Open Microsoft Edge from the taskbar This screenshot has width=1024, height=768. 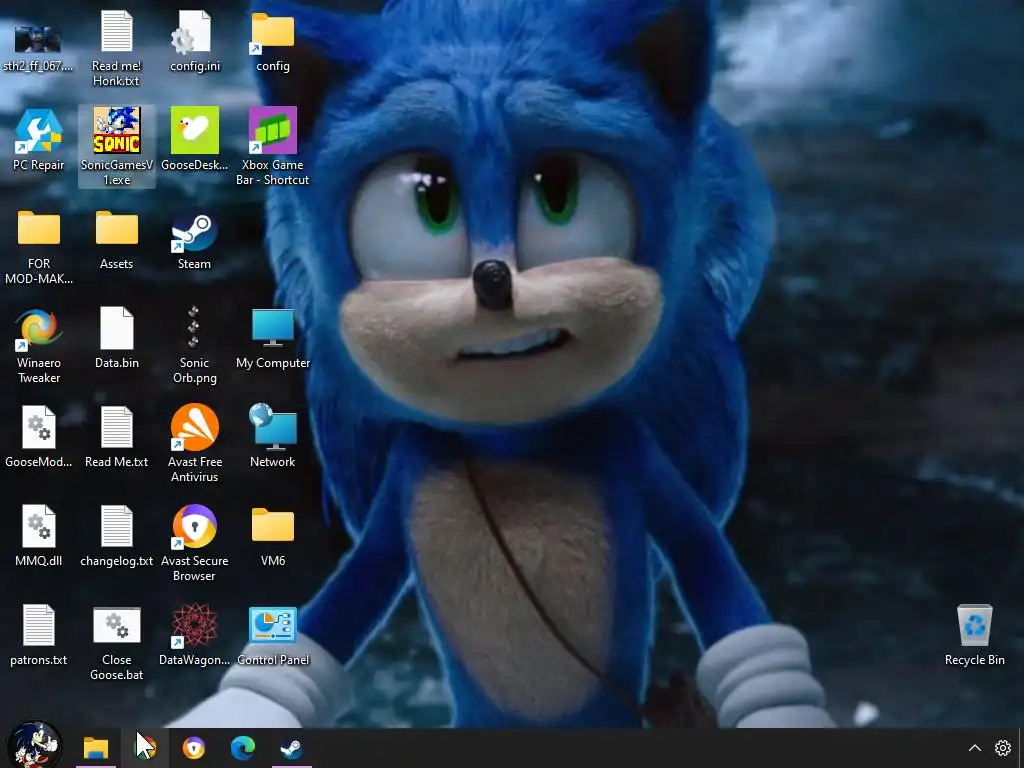[242, 748]
